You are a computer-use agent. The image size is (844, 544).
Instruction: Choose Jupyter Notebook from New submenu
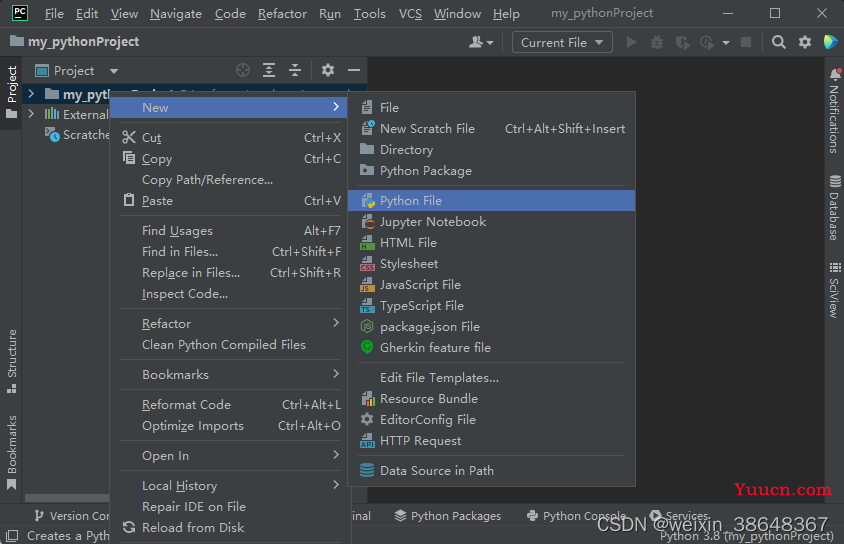[x=491, y=222]
